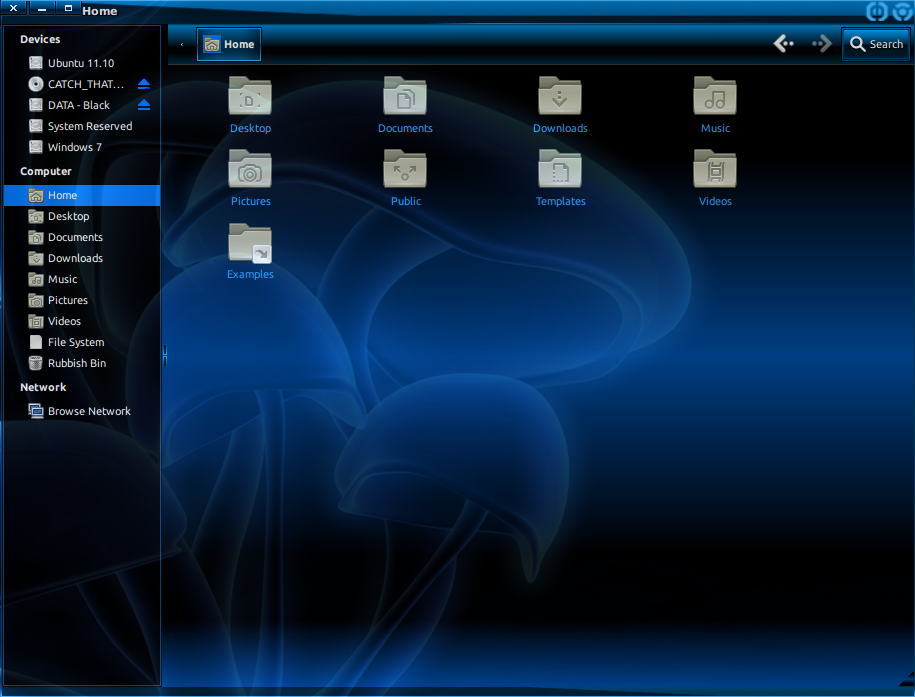Go to Documents in the sidebar

point(82,237)
